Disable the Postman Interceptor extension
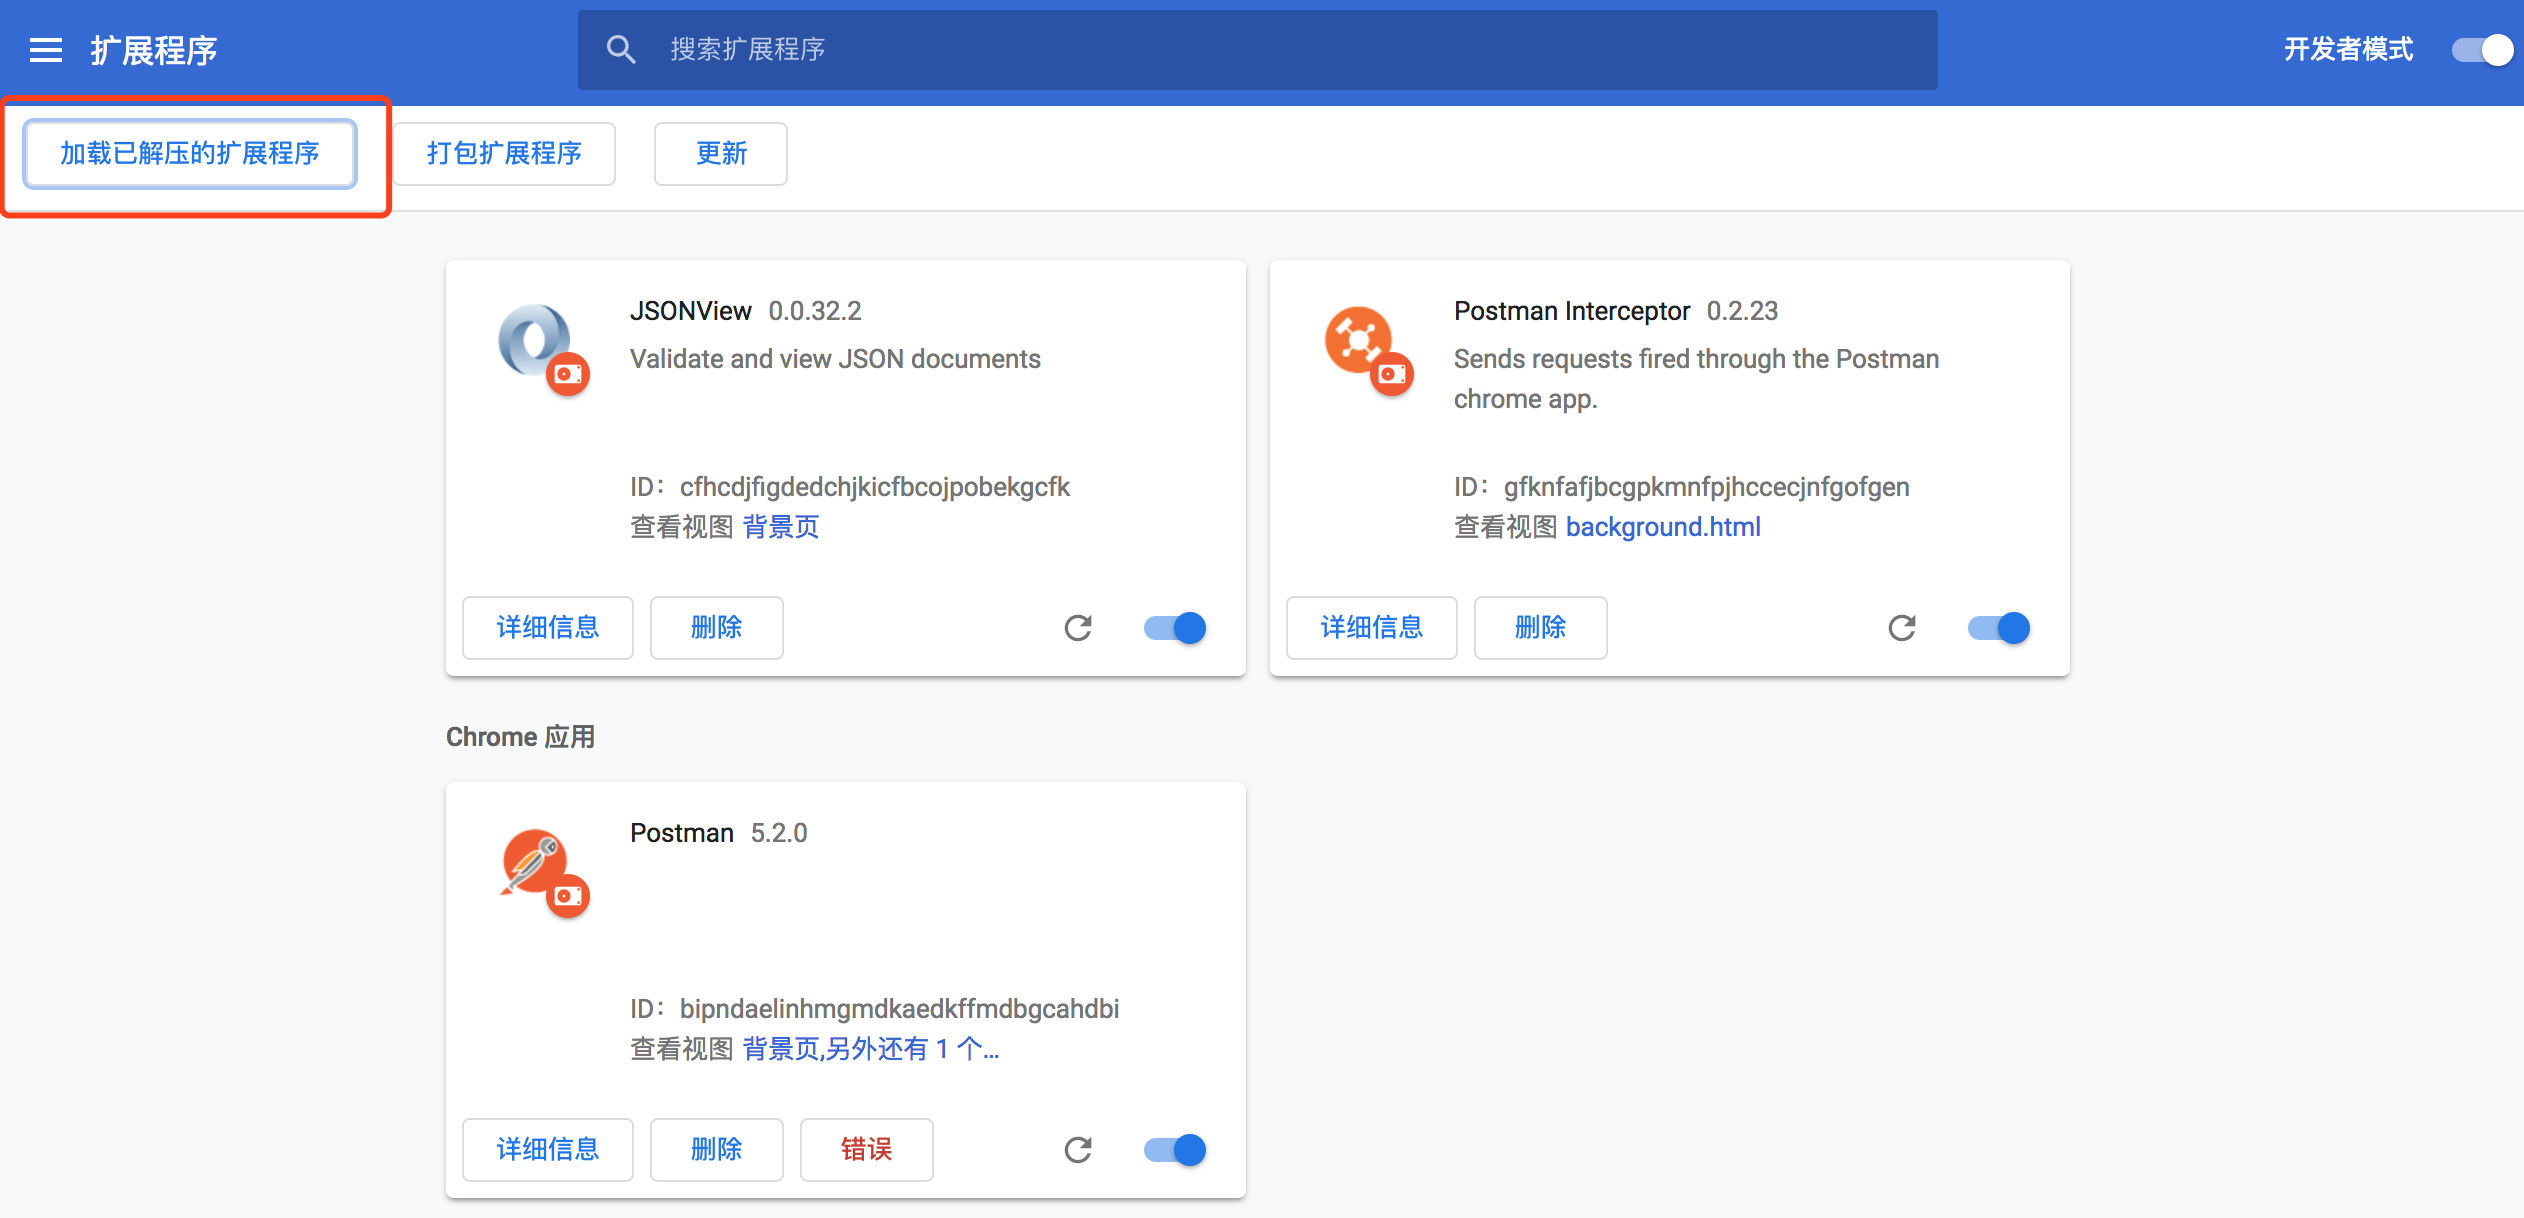The width and height of the screenshot is (2524, 1218). (1999, 628)
